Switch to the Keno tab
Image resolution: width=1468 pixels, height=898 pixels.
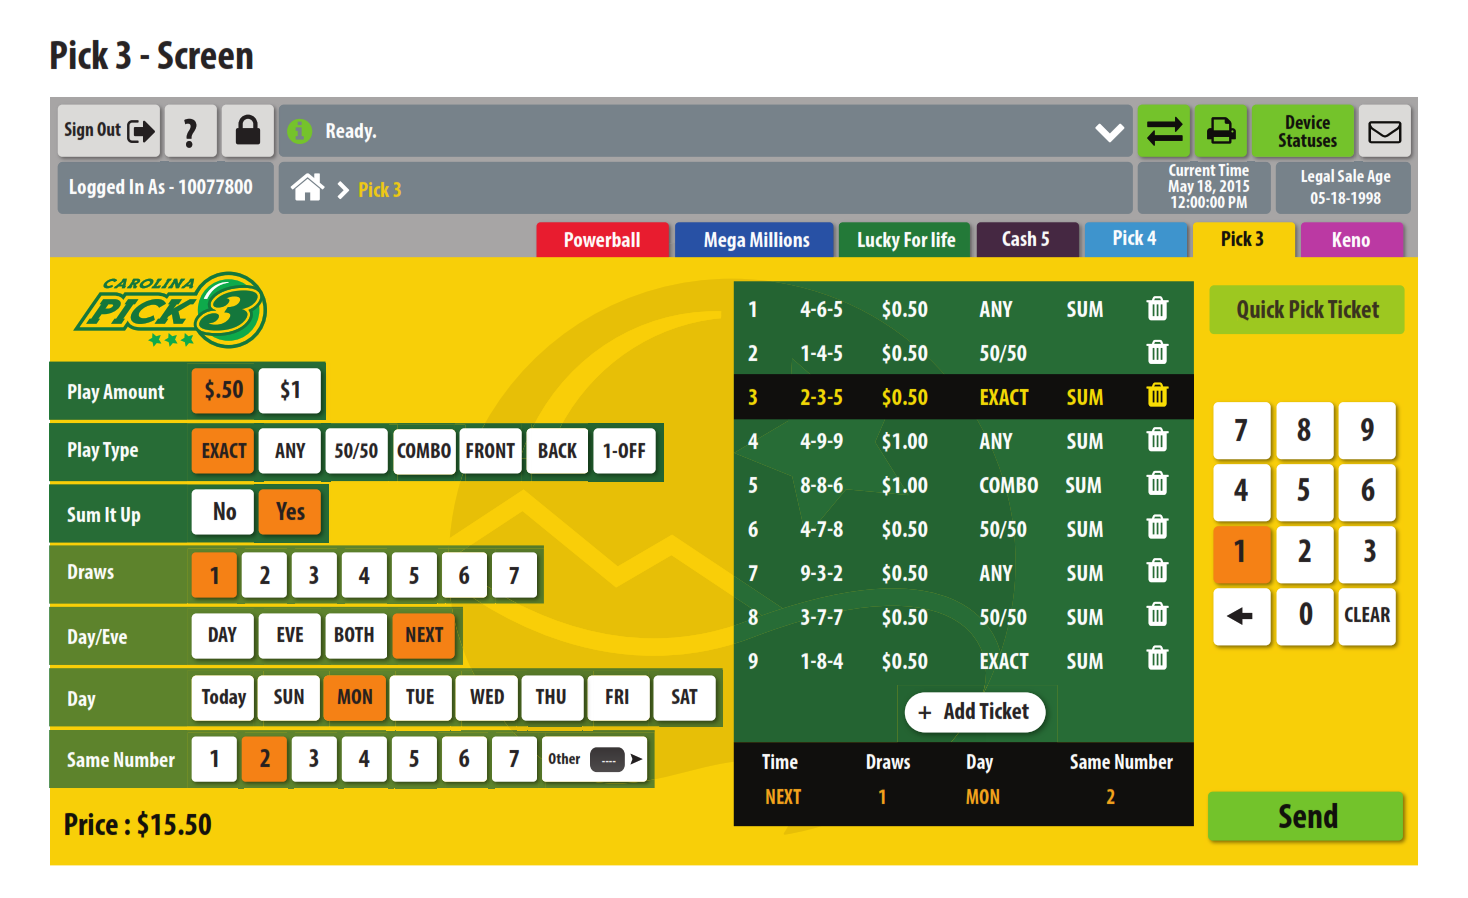(1351, 240)
